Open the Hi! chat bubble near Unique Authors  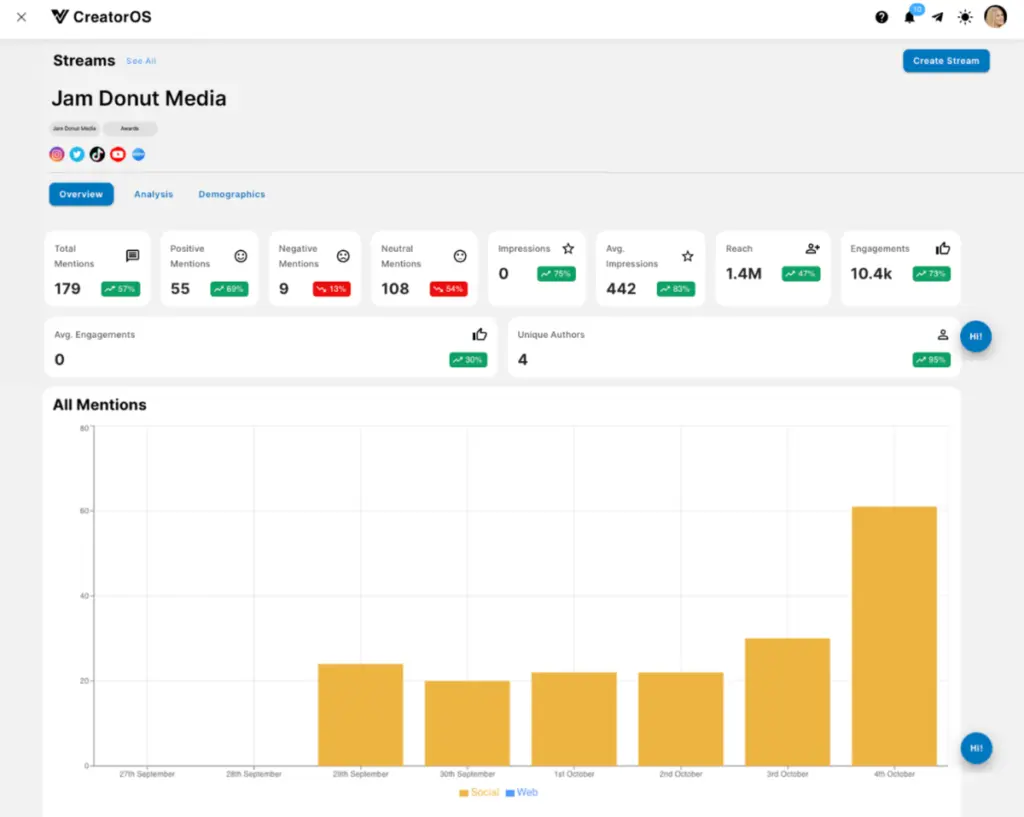coord(976,337)
